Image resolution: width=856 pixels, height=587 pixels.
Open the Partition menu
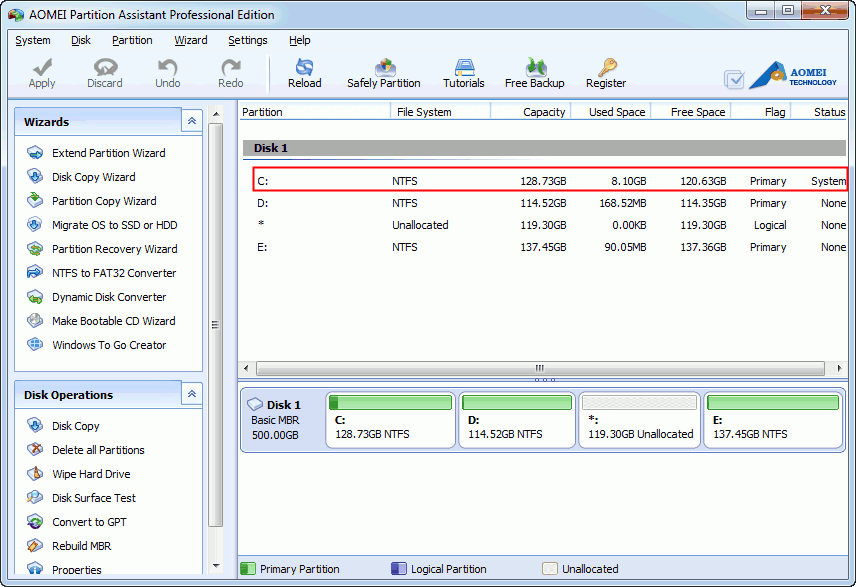pyautogui.click(x=132, y=40)
